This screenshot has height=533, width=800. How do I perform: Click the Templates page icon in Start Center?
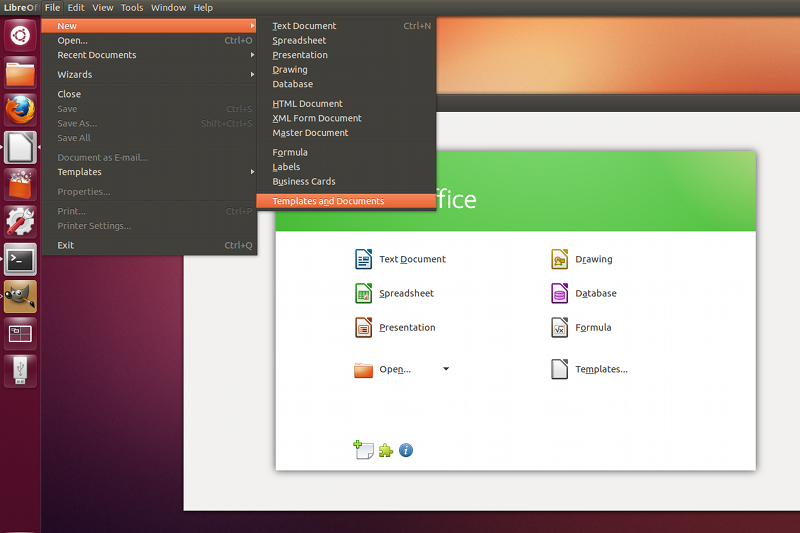tap(559, 369)
